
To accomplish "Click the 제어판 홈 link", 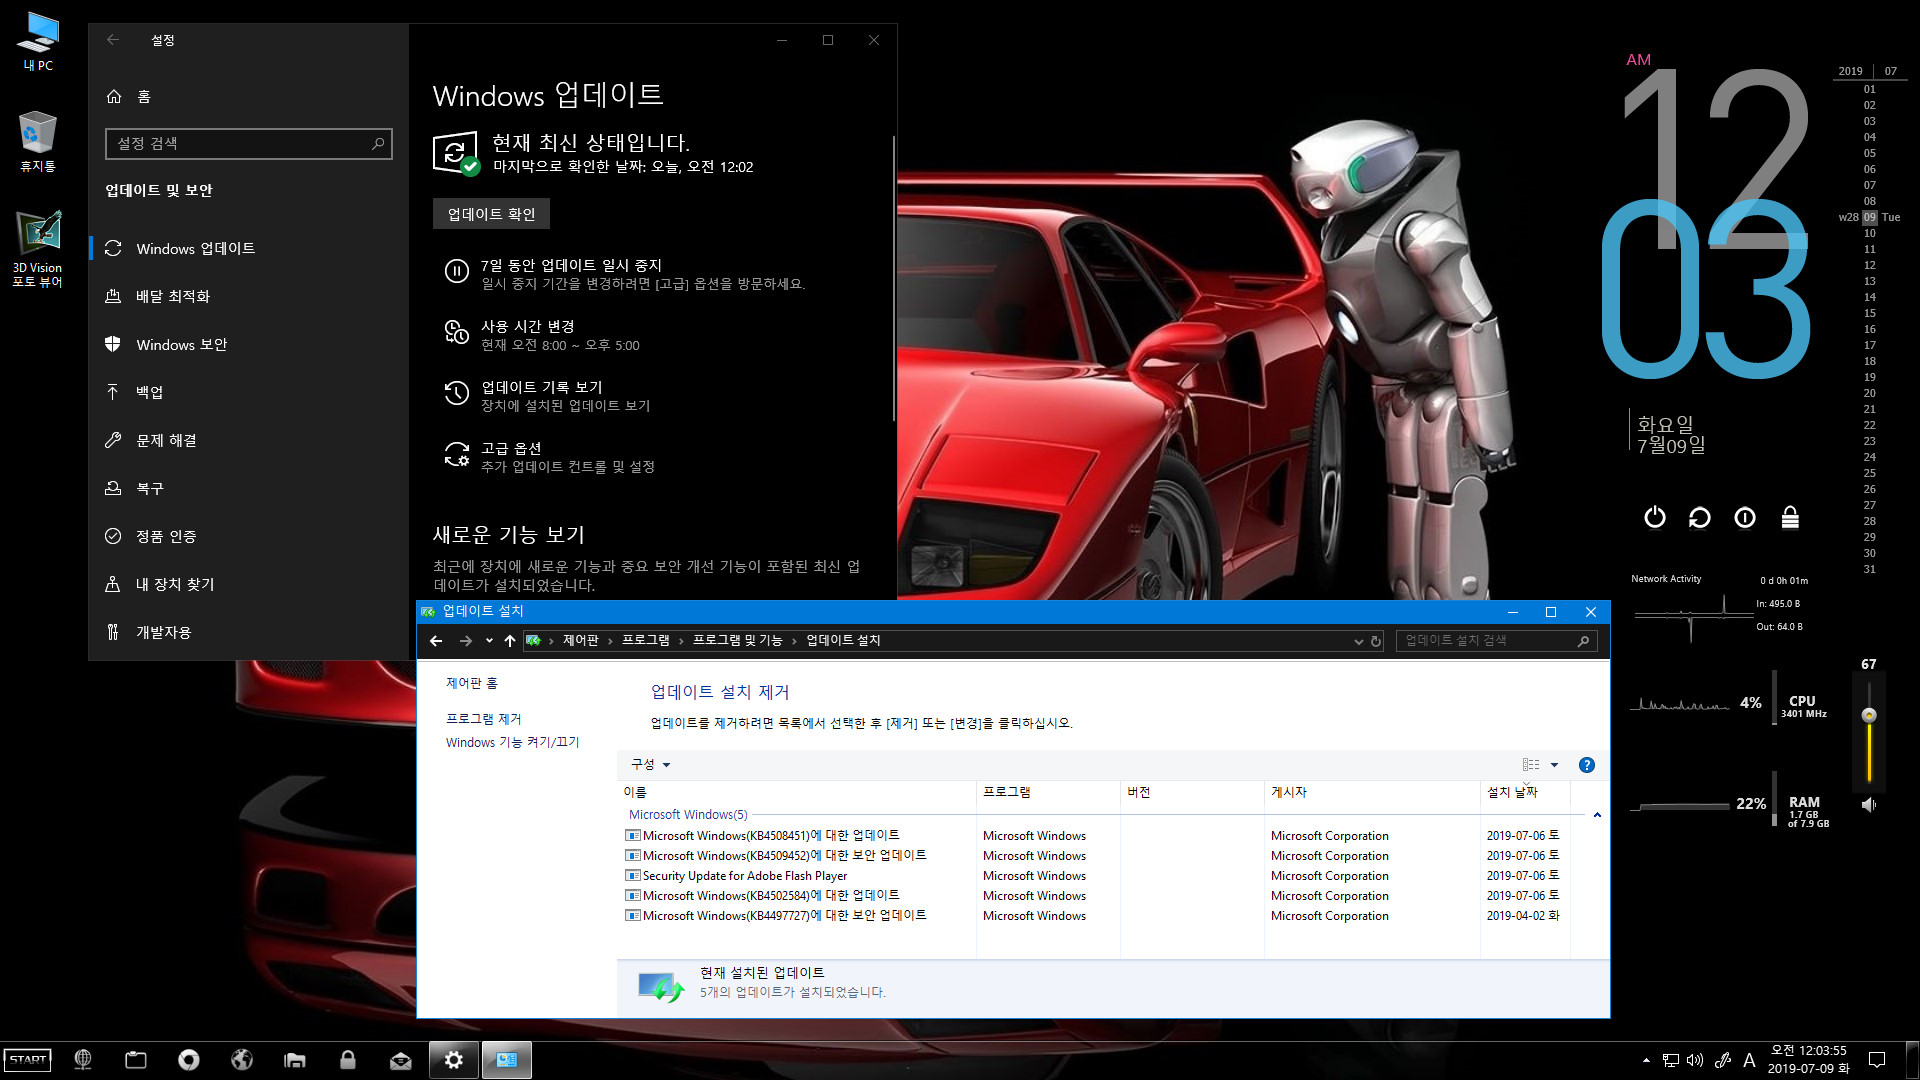I will point(471,683).
